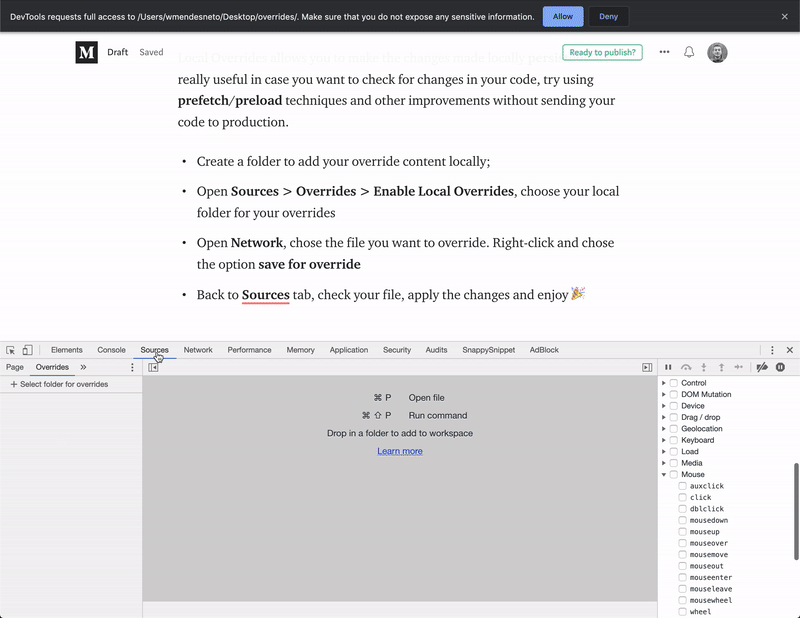Open the Memory tab
The height and width of the screenshot is (618, 800).
[x=301, y=350]
